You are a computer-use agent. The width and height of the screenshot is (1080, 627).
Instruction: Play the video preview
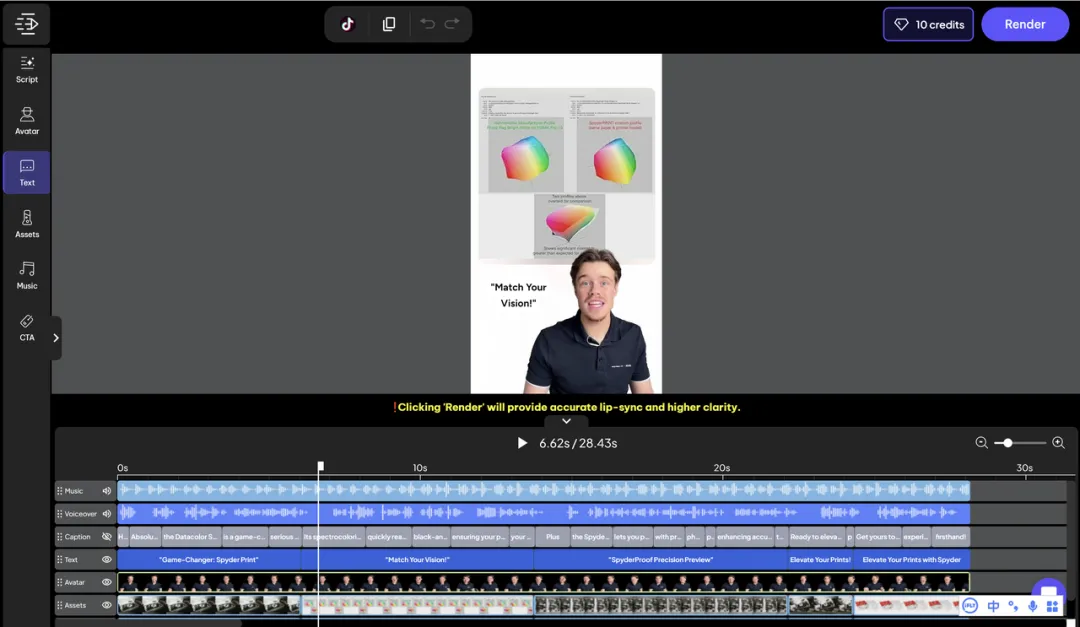coord(522,443)
